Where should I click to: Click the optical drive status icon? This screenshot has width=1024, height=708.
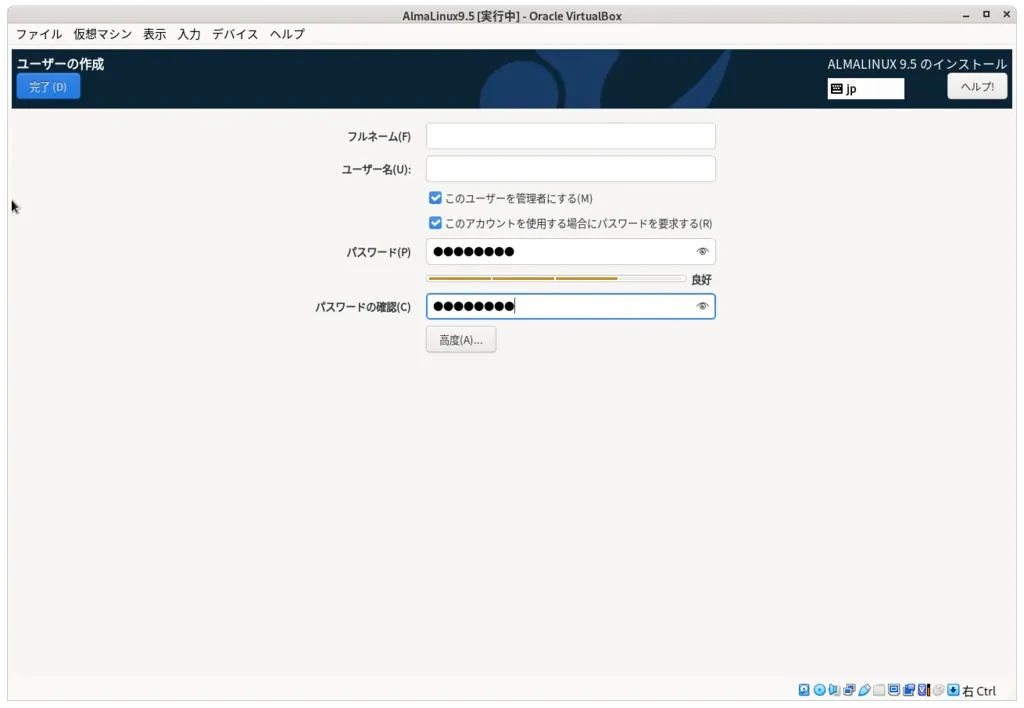[820, 690]
